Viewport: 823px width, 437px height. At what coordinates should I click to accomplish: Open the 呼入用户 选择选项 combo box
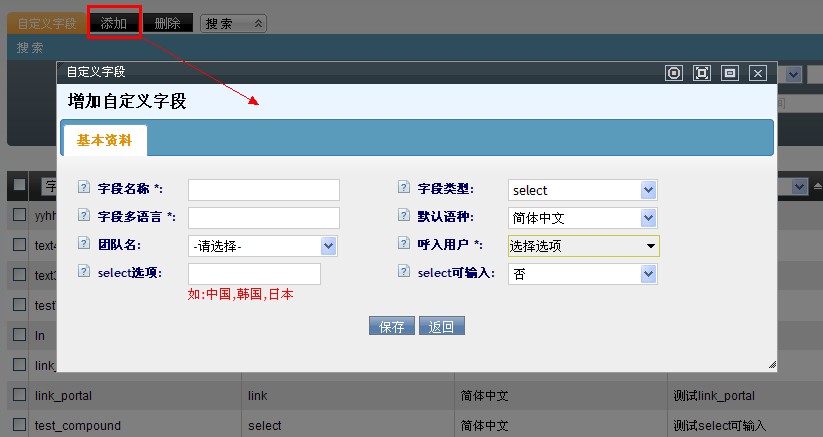[583, 246]
